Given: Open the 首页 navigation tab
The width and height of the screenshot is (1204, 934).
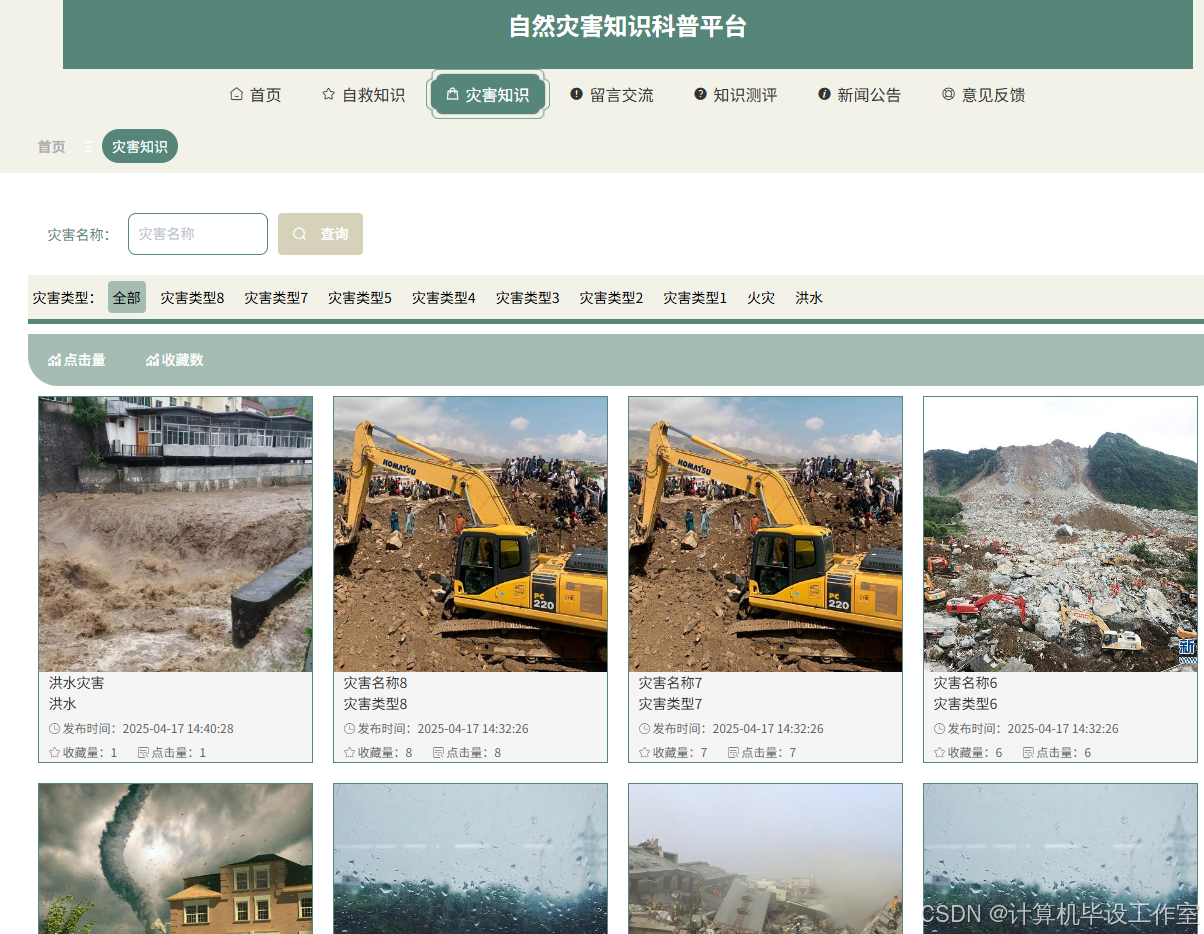Looking at the screenshot, I should tap(256, 95).
